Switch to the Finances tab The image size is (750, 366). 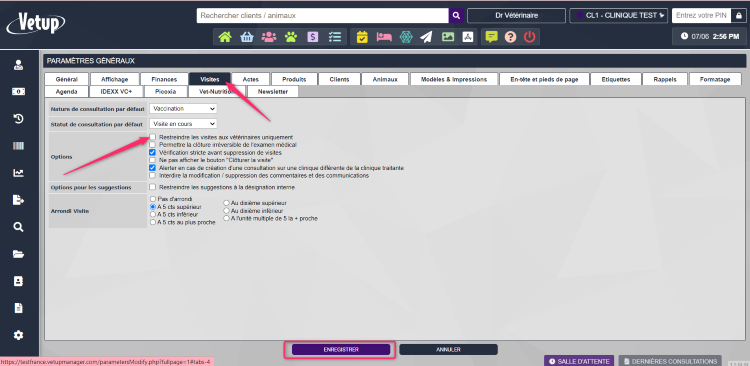pyautogui.click(x=164, y=79)
